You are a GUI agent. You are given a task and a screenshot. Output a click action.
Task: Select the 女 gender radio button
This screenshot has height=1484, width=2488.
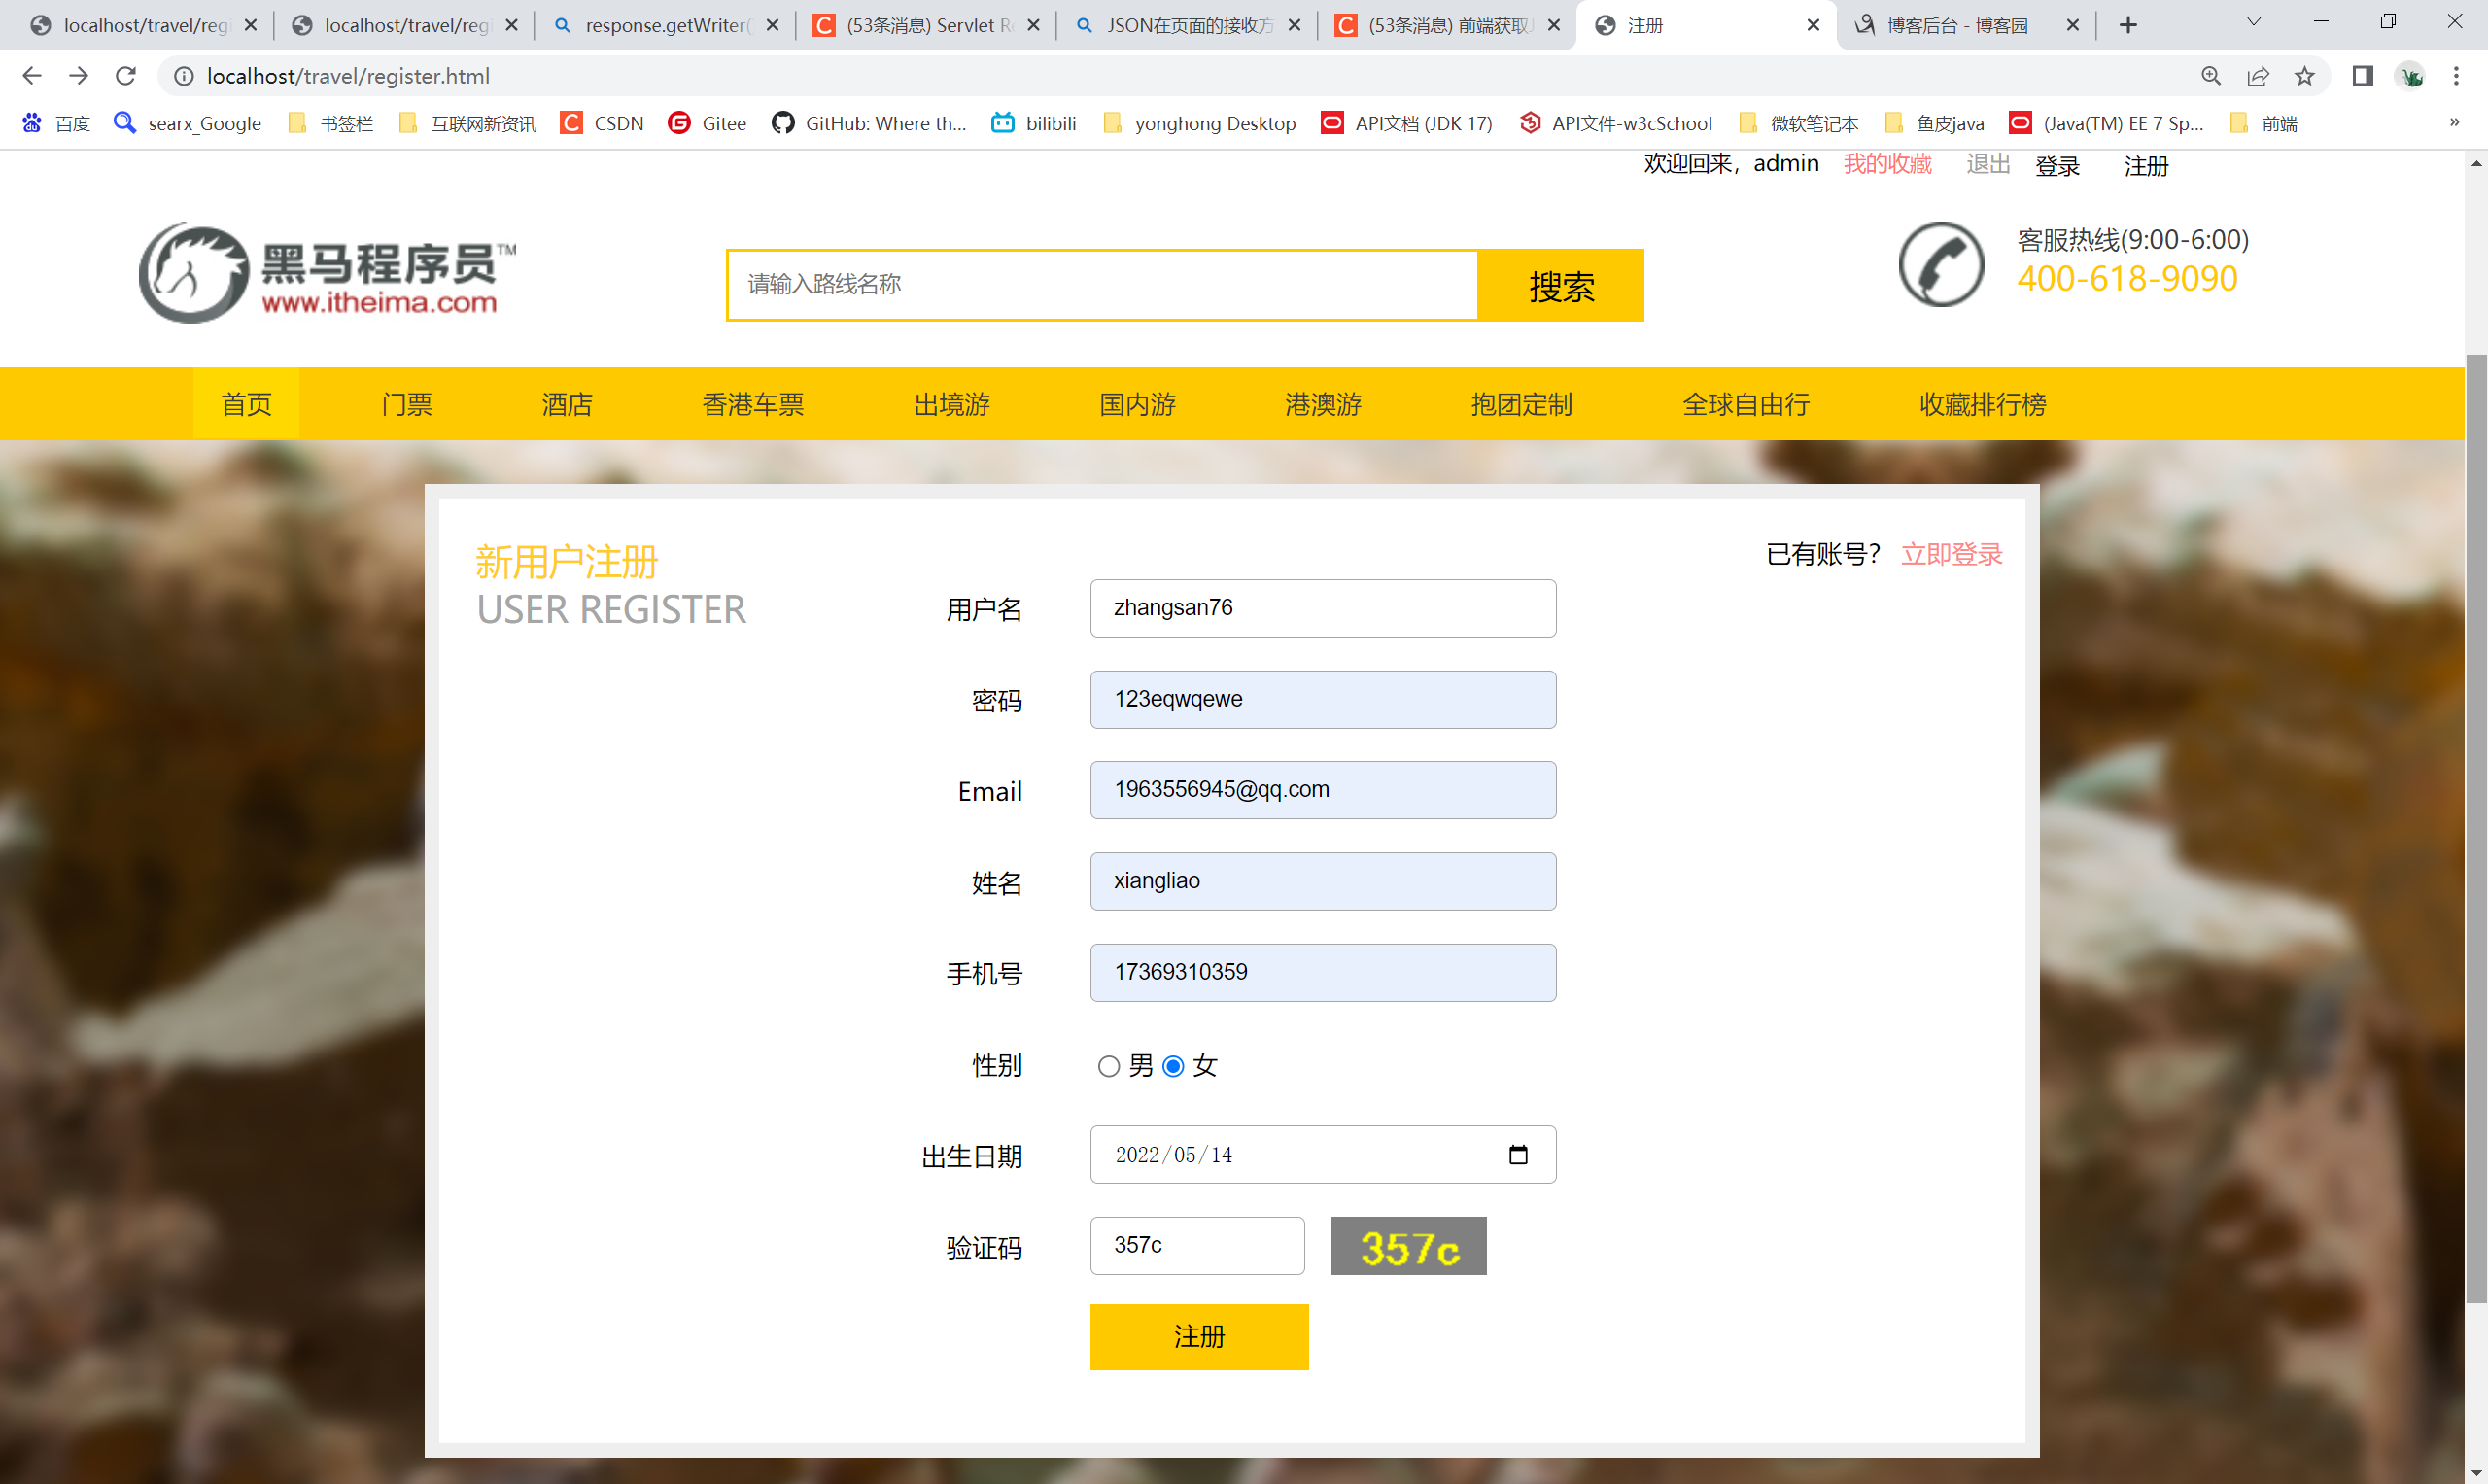coord(1173,1066)
